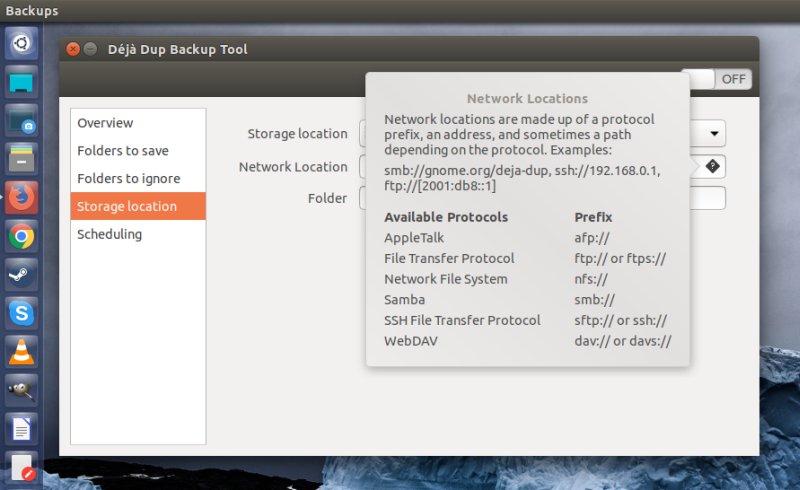The width and height of the screenshot is (800, 490).
Task: Click the Network Location help icon
Action: (x=712, y=166)
